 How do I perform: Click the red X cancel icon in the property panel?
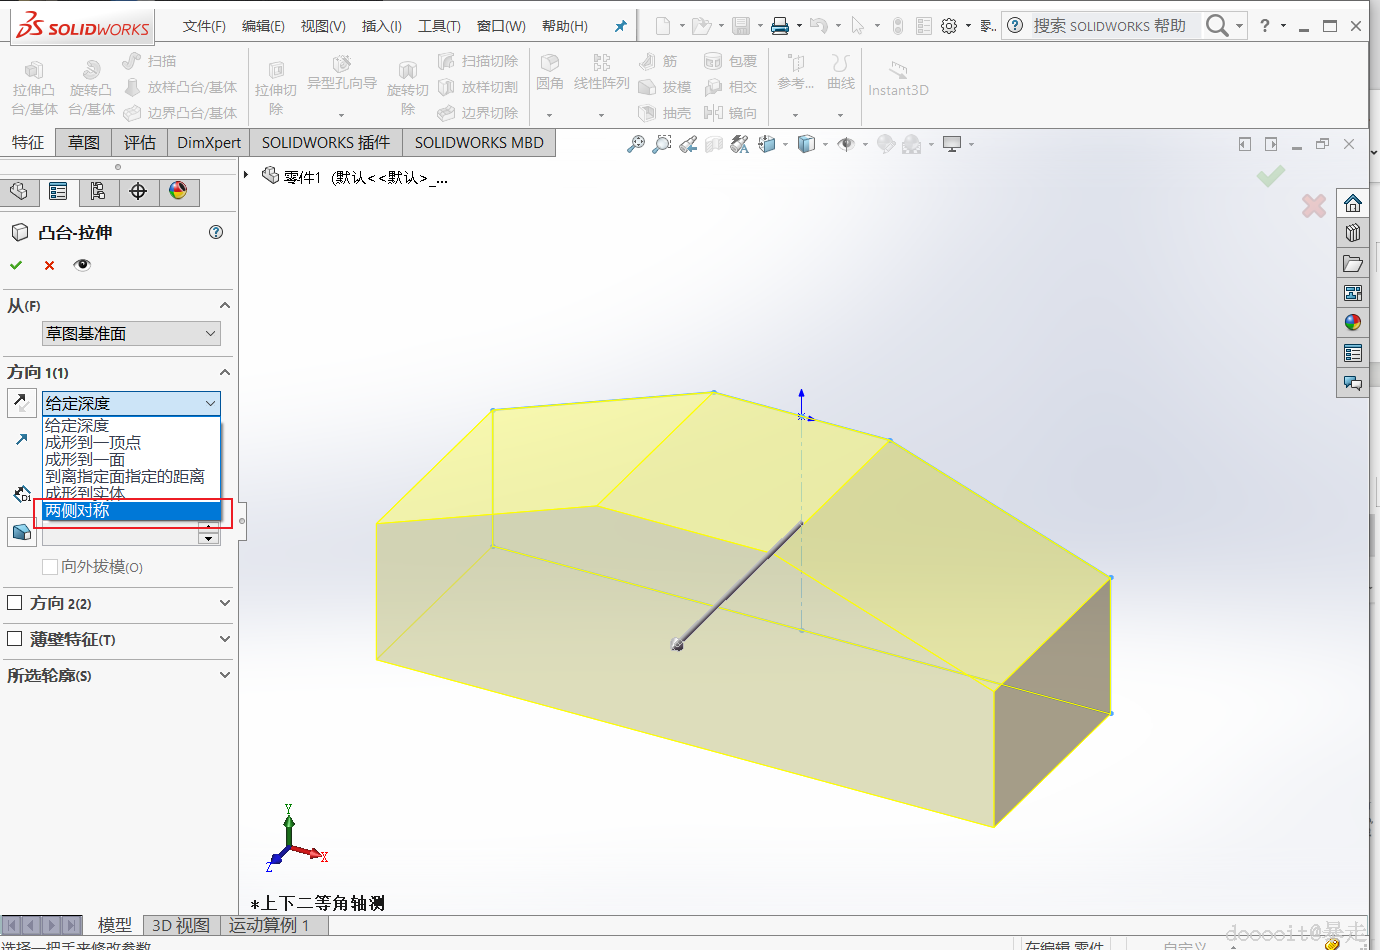(x=49, y=265)
